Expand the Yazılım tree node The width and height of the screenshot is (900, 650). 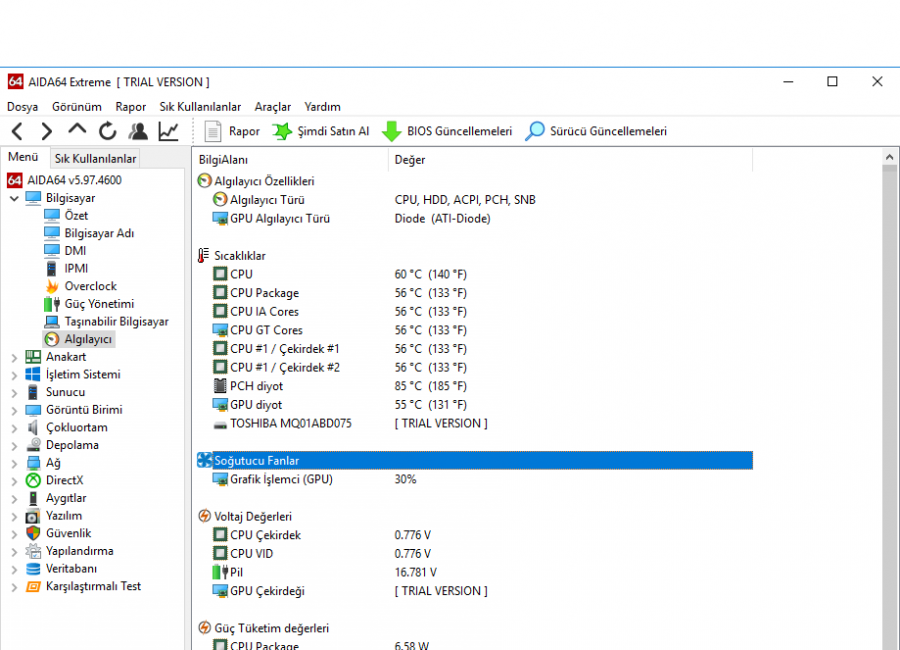[14, 517]
